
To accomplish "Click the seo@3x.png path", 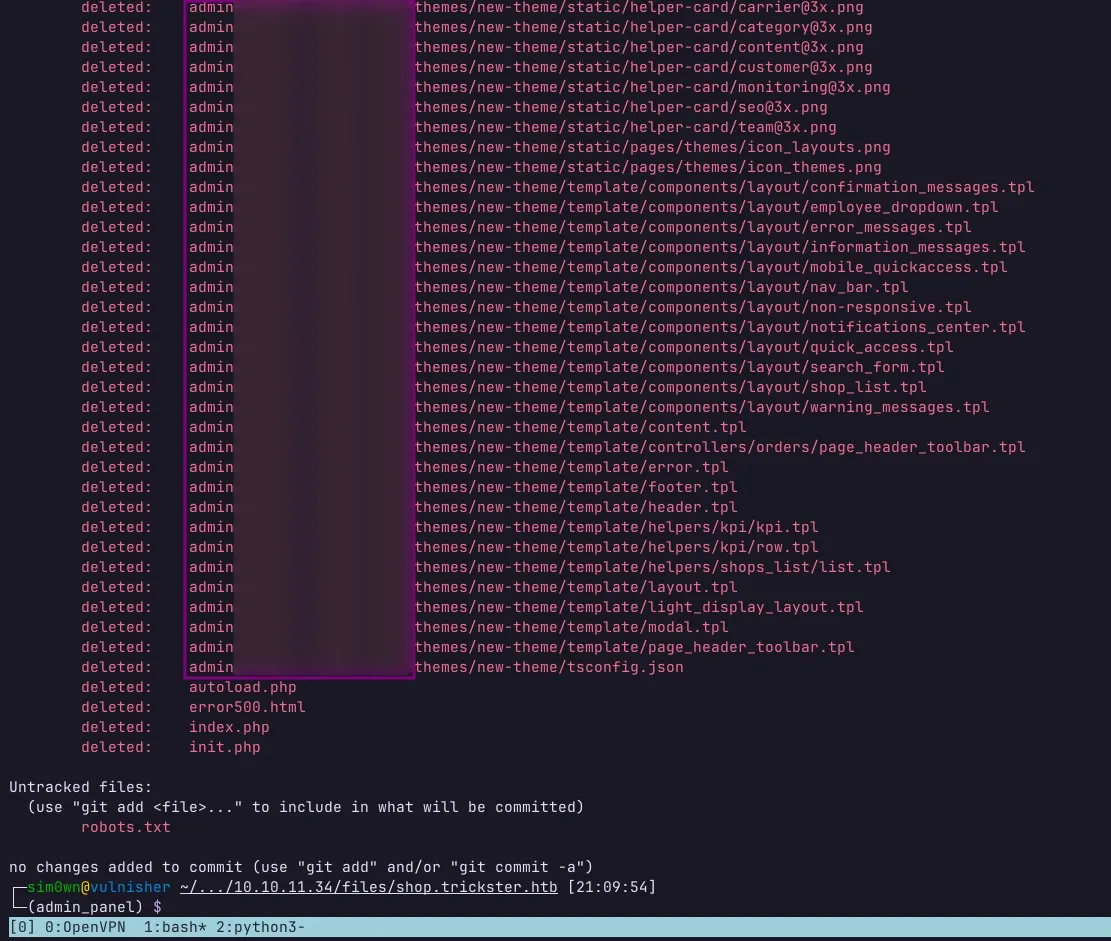I will (x=621, y=107).
